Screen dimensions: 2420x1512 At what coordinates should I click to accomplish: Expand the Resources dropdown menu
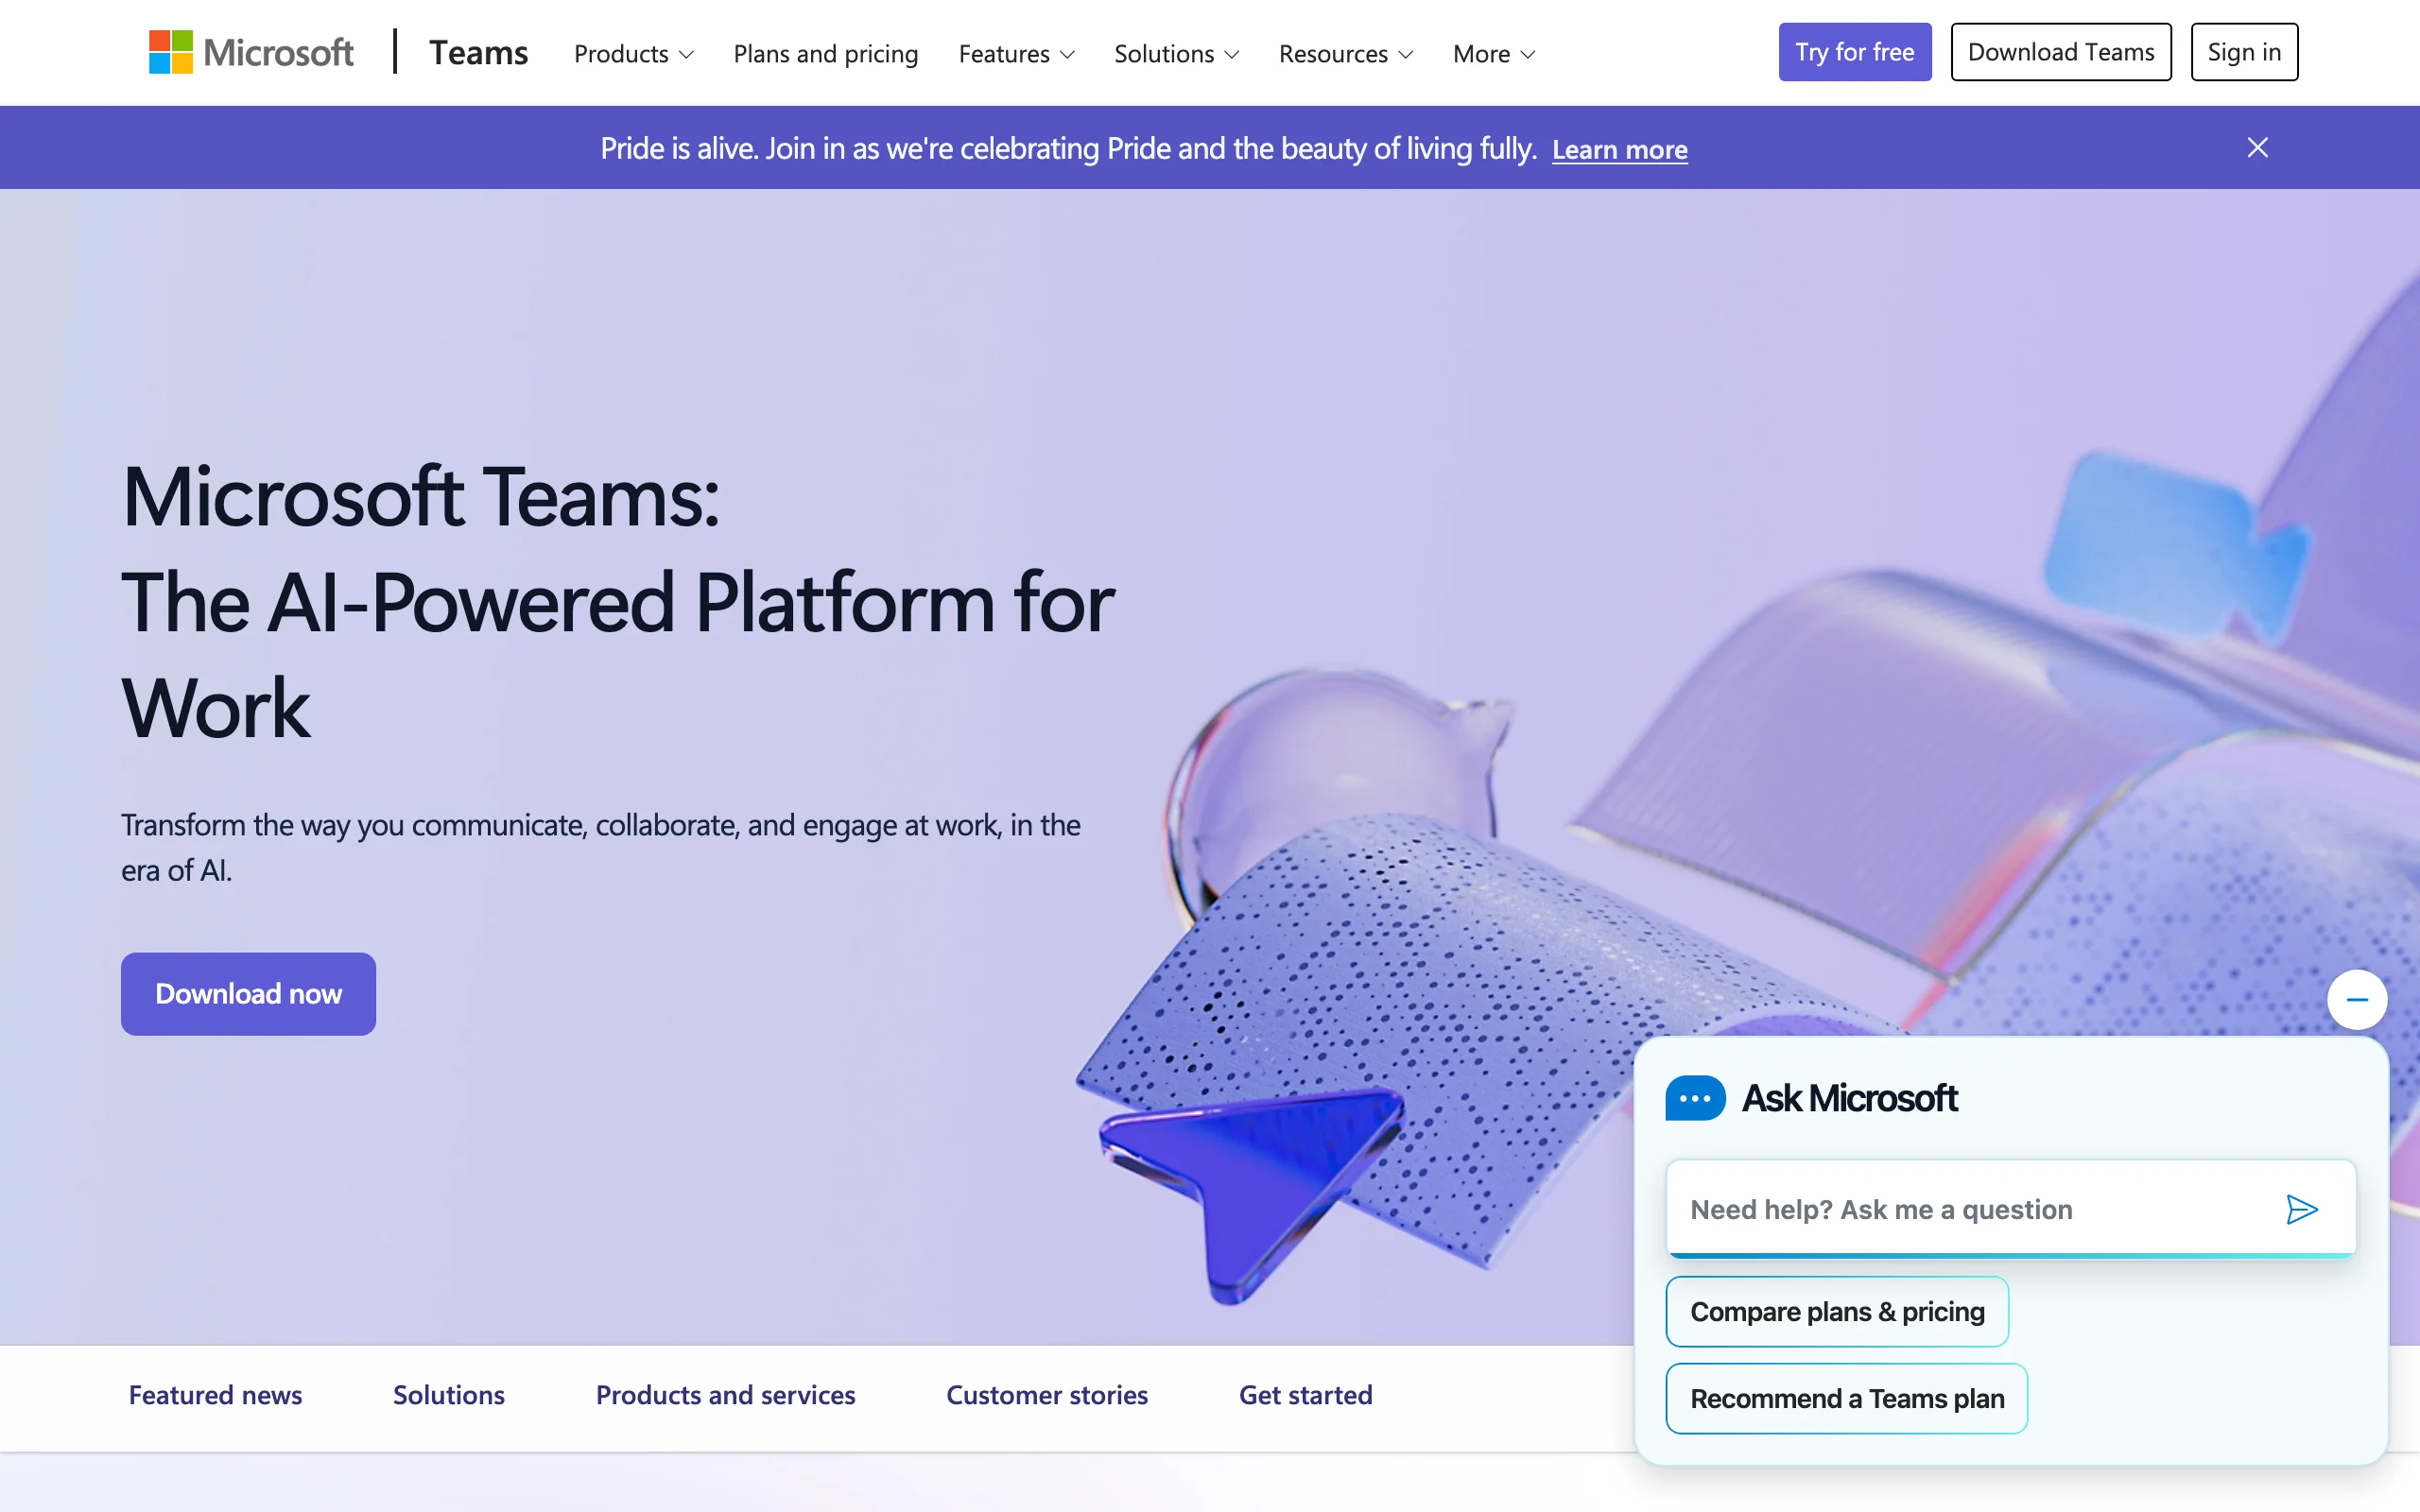click(x=1345, y=54)
